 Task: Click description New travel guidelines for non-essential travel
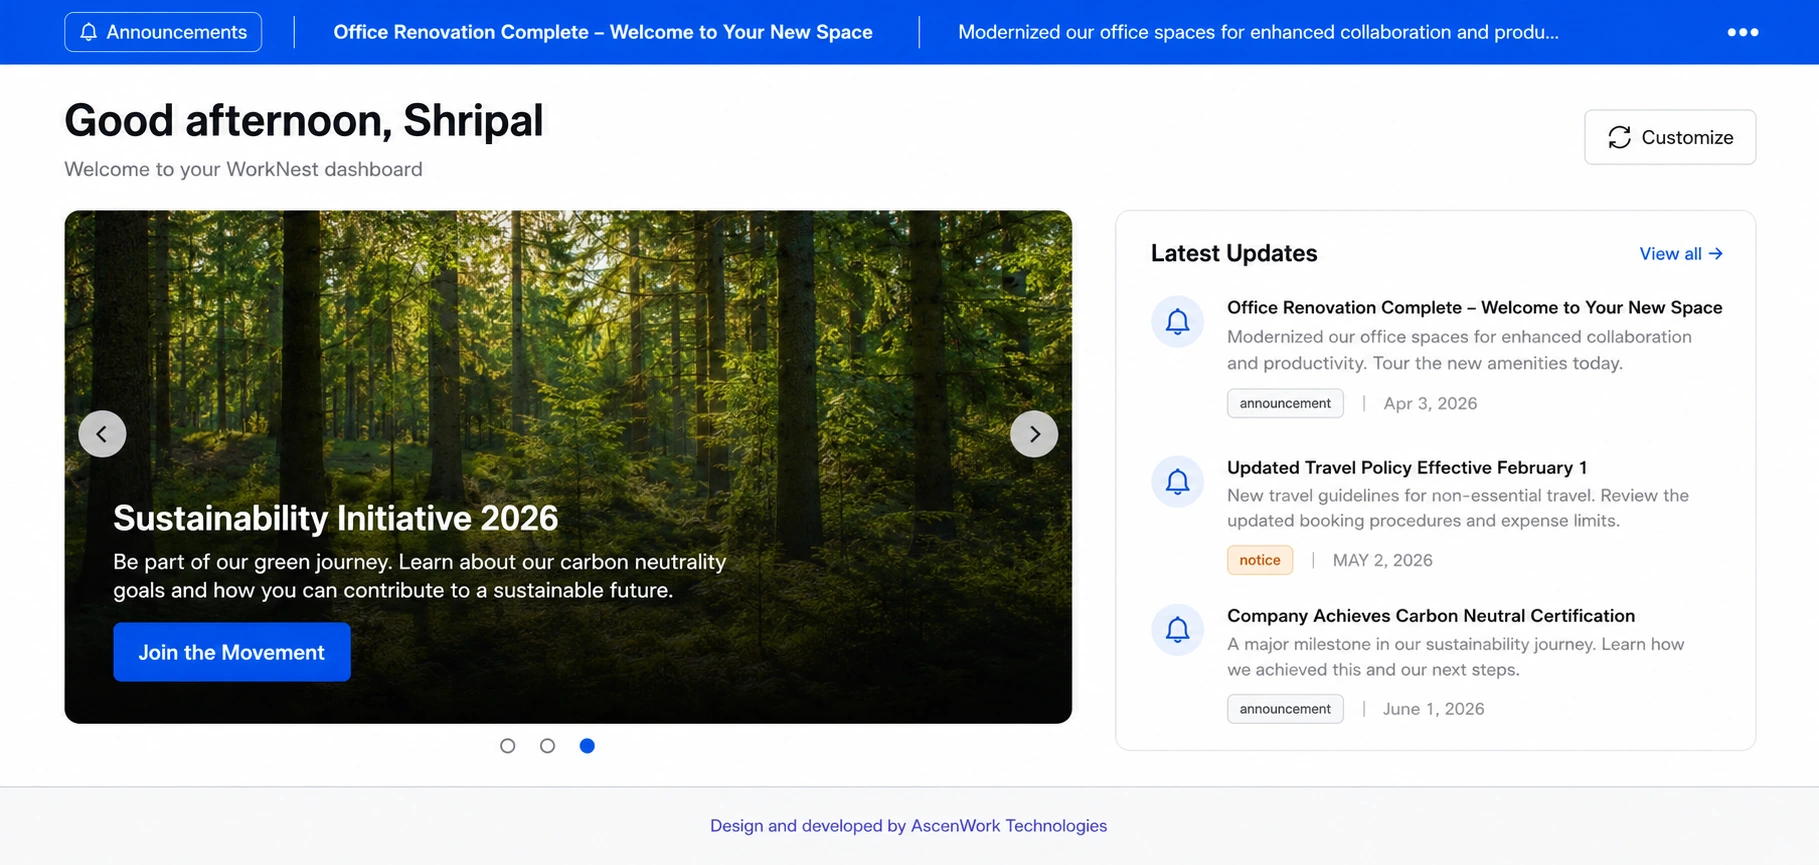point(1458,508)
